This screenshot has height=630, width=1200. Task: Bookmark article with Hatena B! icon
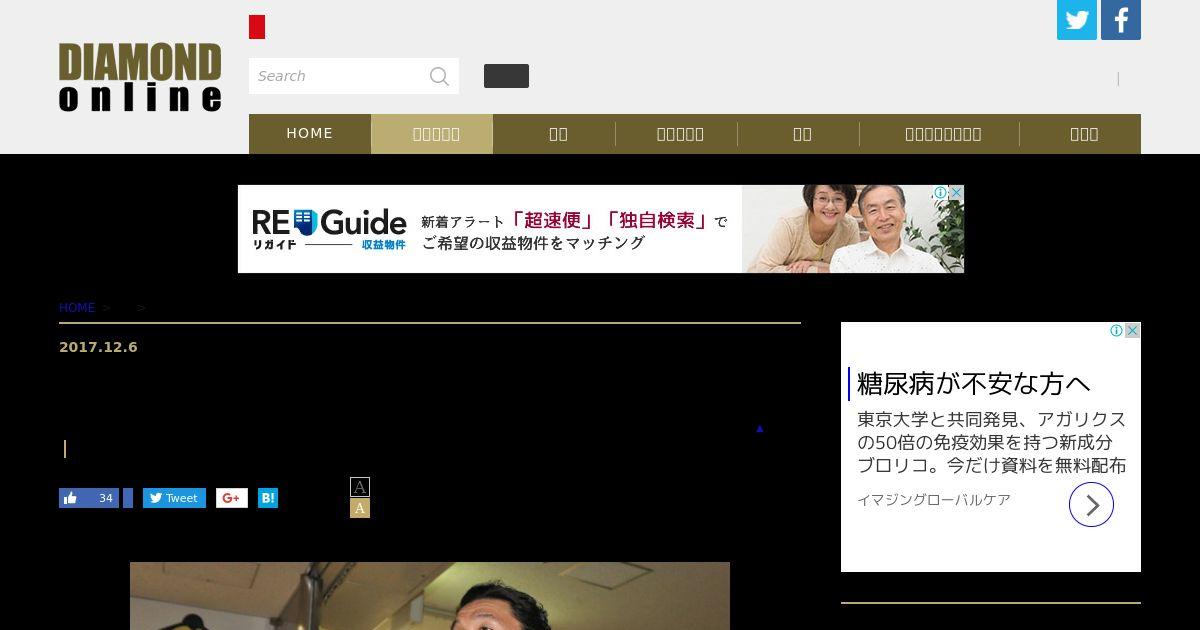coord(268,498)
